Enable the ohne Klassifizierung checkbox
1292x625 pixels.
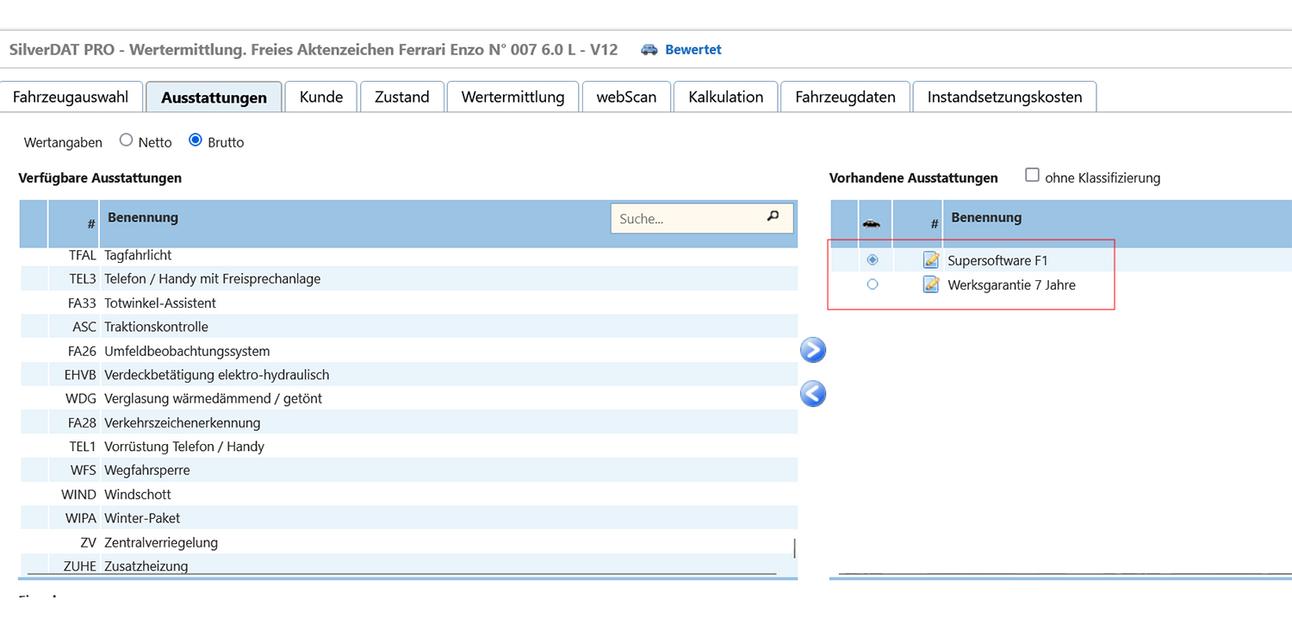coord(1032,176)
